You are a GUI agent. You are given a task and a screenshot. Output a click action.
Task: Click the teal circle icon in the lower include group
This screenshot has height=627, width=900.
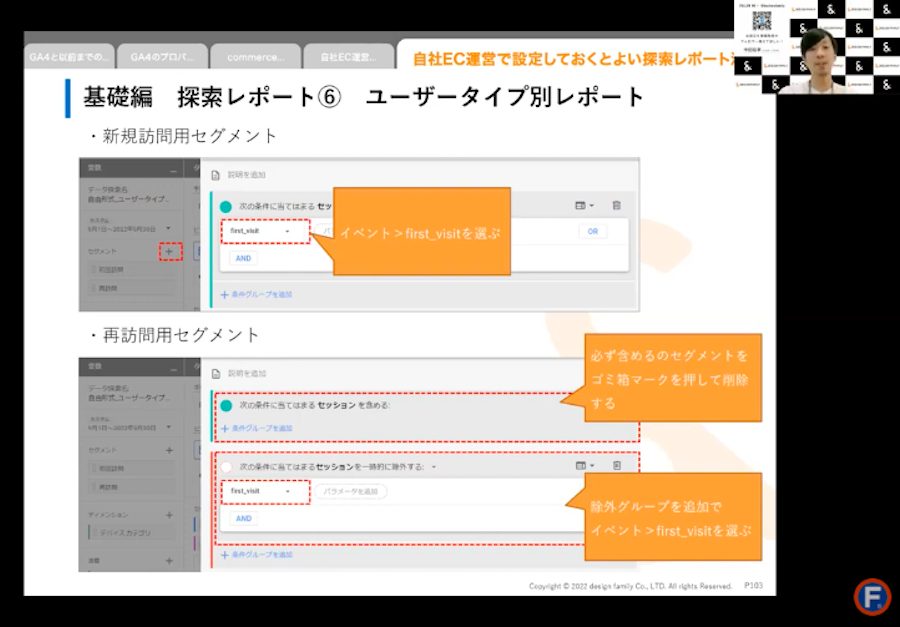click(x=226, y=405)
